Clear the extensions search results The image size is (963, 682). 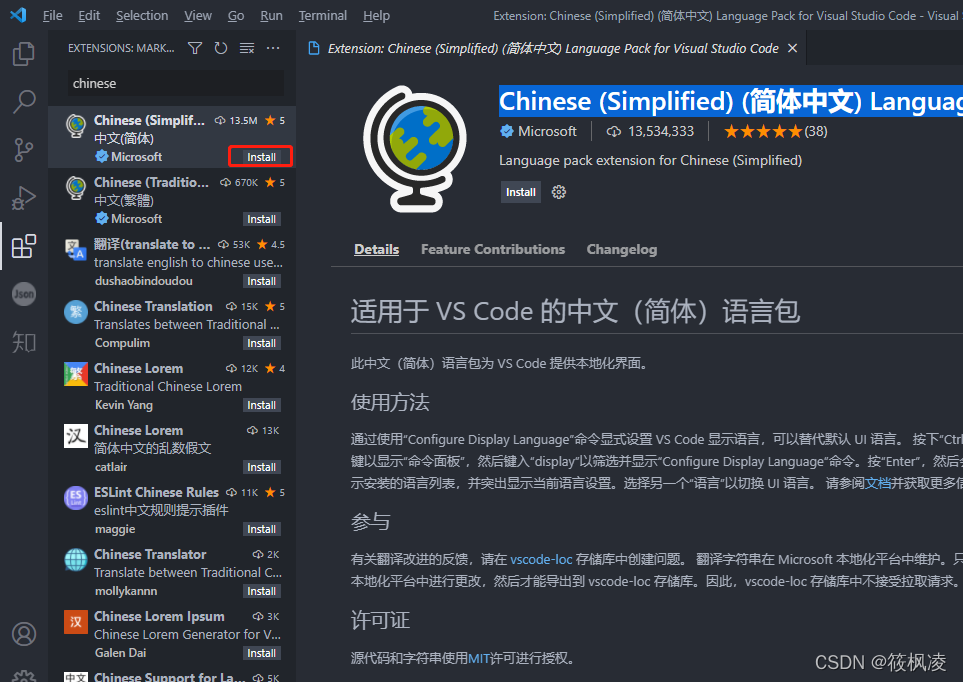(247, 47)
